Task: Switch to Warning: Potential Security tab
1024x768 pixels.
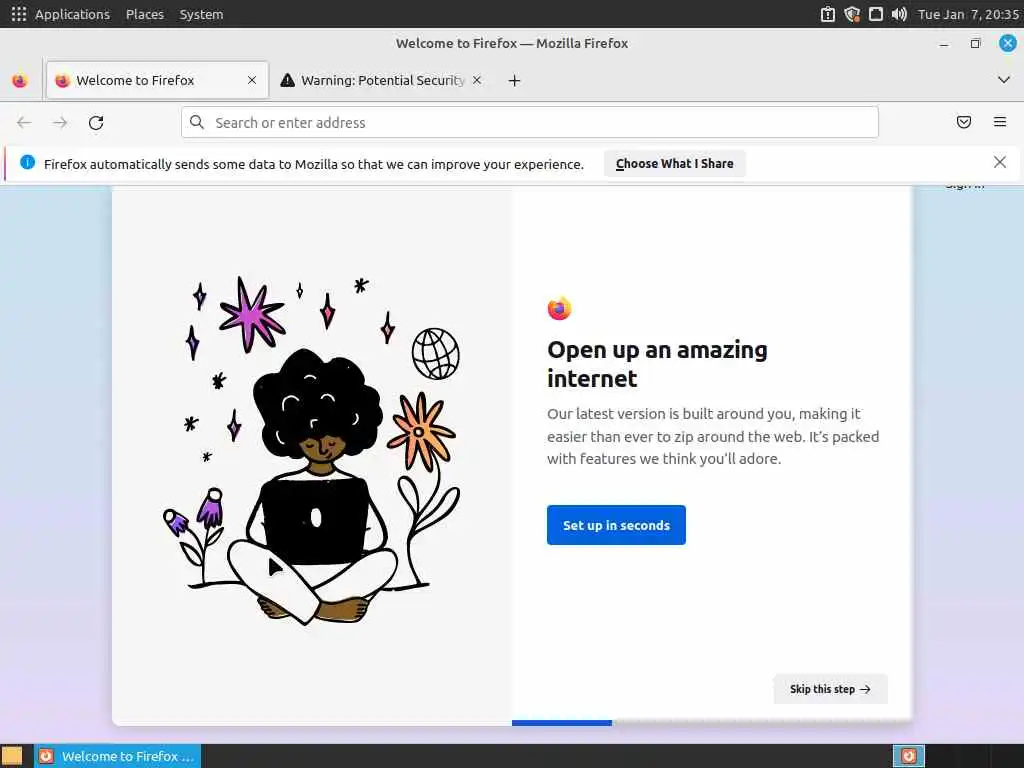Action: tap(381, 80)
